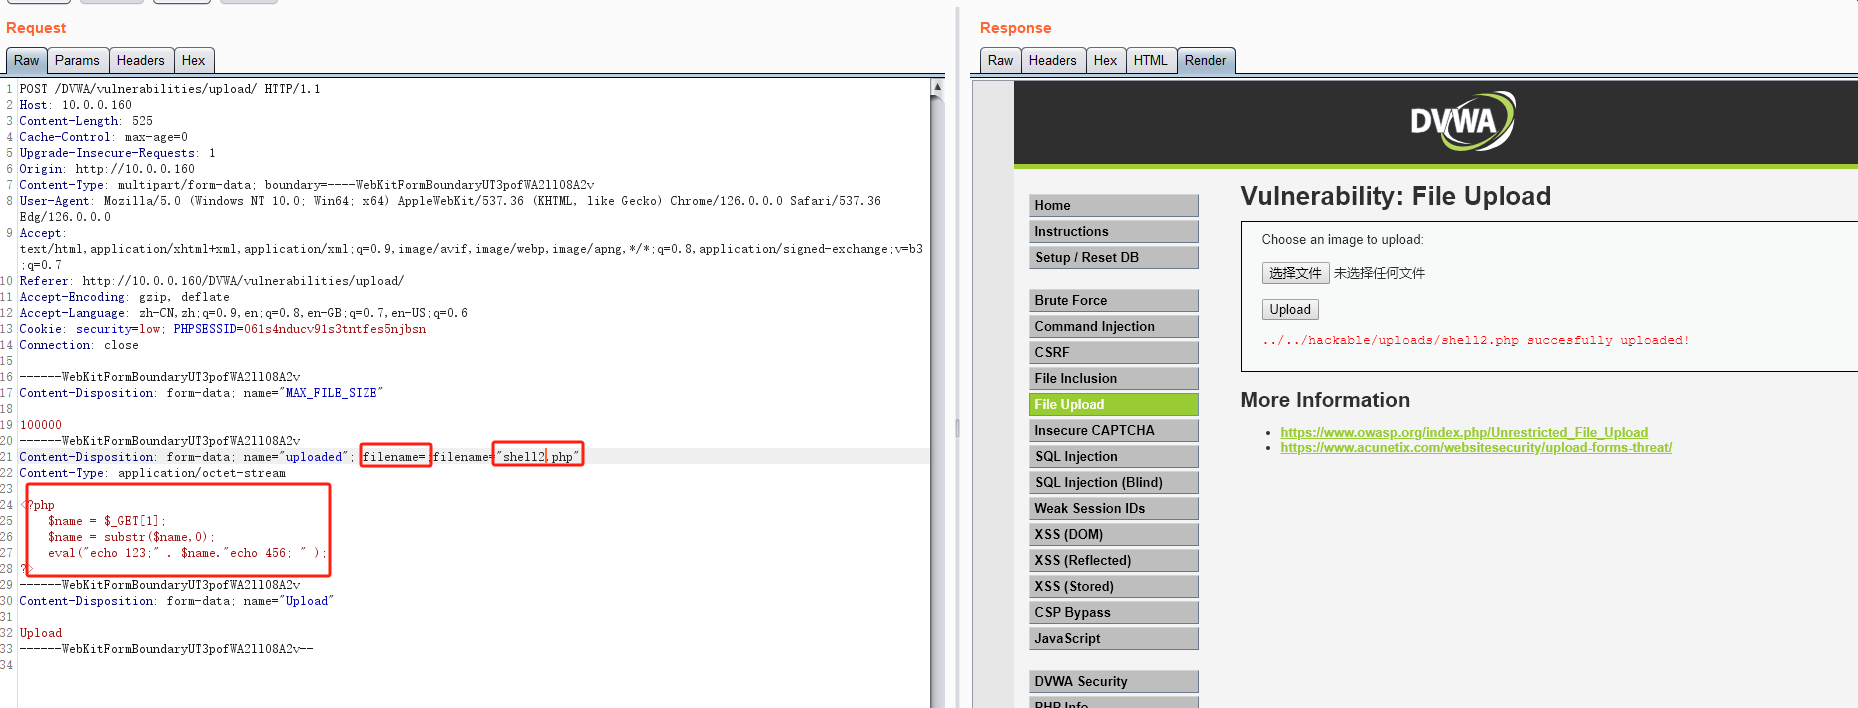This screenshot has height=708, width=1858.
Task: Click the 'More Information' heading
Action: tap(1325, 400)
